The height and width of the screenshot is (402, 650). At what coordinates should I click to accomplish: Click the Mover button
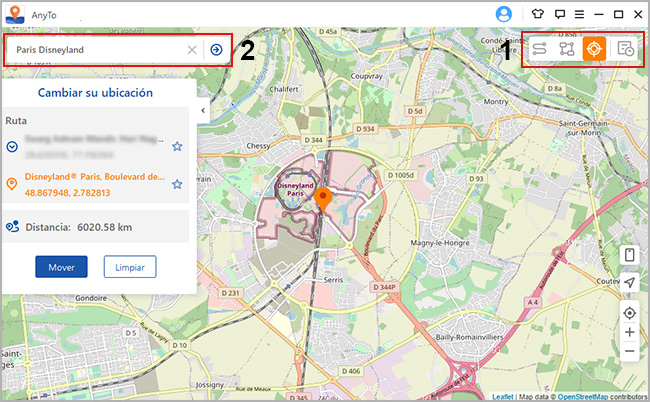(61, 267)
